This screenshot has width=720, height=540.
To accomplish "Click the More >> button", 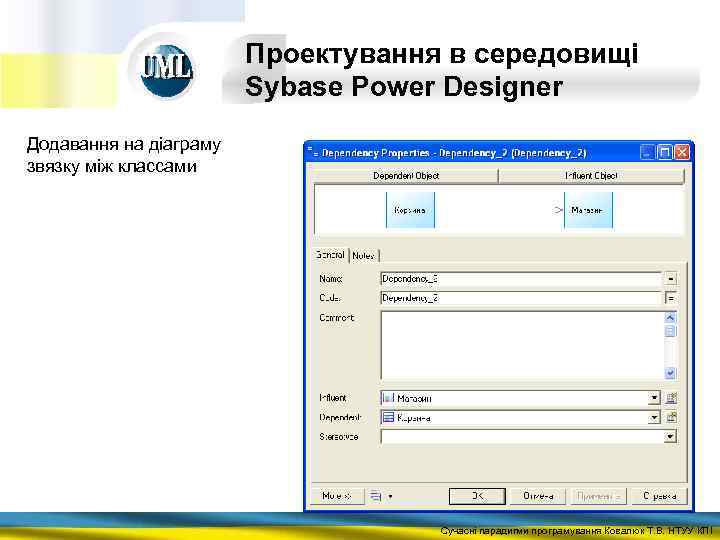I will coord(337,496).
